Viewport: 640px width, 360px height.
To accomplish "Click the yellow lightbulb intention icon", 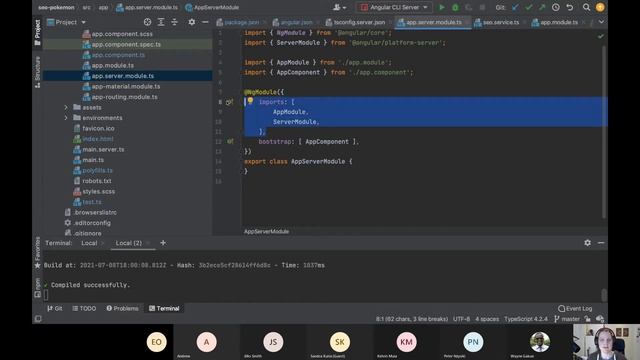I will pyautogui.click(x=250, y=100).
